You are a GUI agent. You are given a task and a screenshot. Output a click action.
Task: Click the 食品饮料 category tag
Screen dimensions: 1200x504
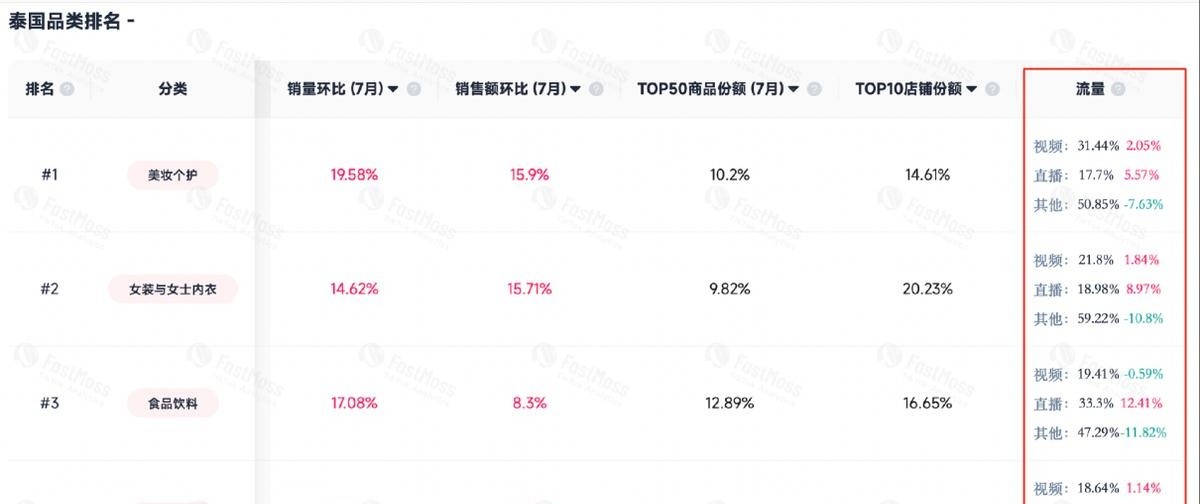tap(172, 404)
